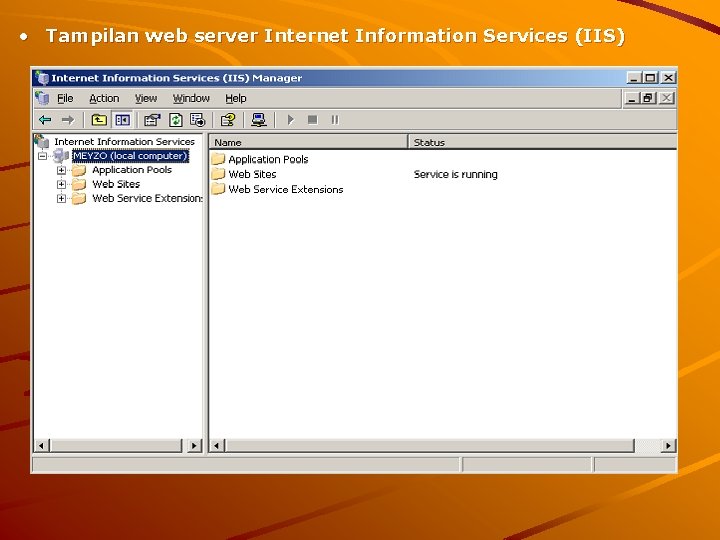Click right pane scrollbar right arrow
Image resolution: width=720 pixels, height=540 pixels.
(x=668, y=445)
